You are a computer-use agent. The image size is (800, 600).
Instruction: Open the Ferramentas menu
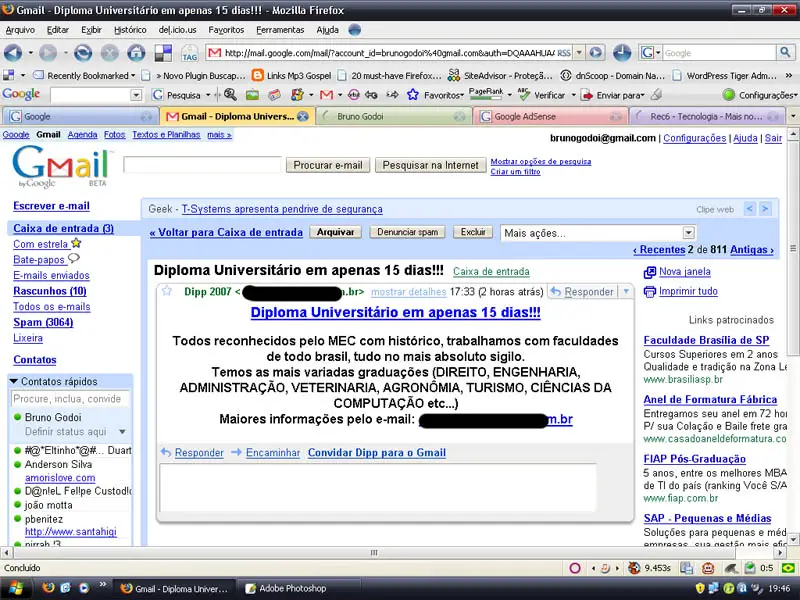click(x=280, y=30)
